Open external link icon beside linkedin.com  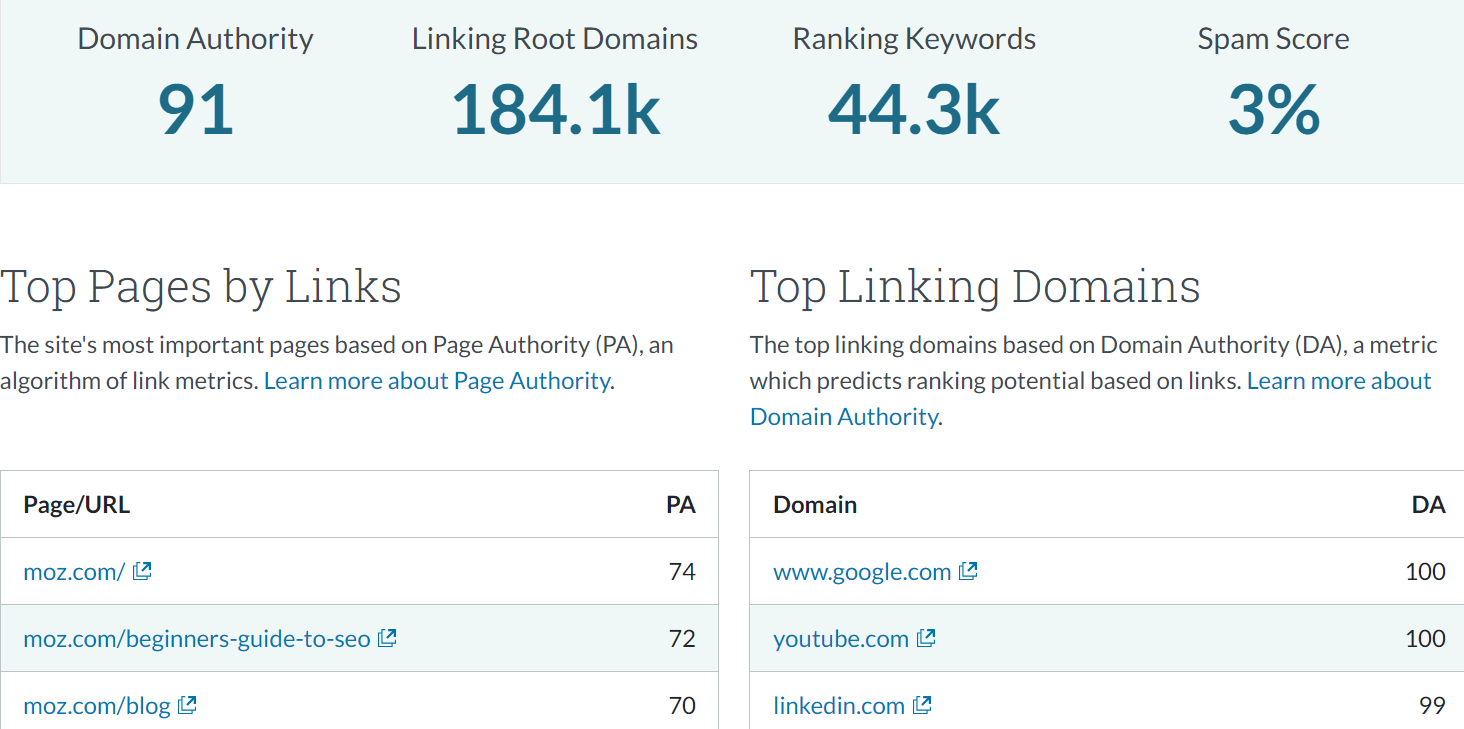pyautogui.click(x=922, y=705)
